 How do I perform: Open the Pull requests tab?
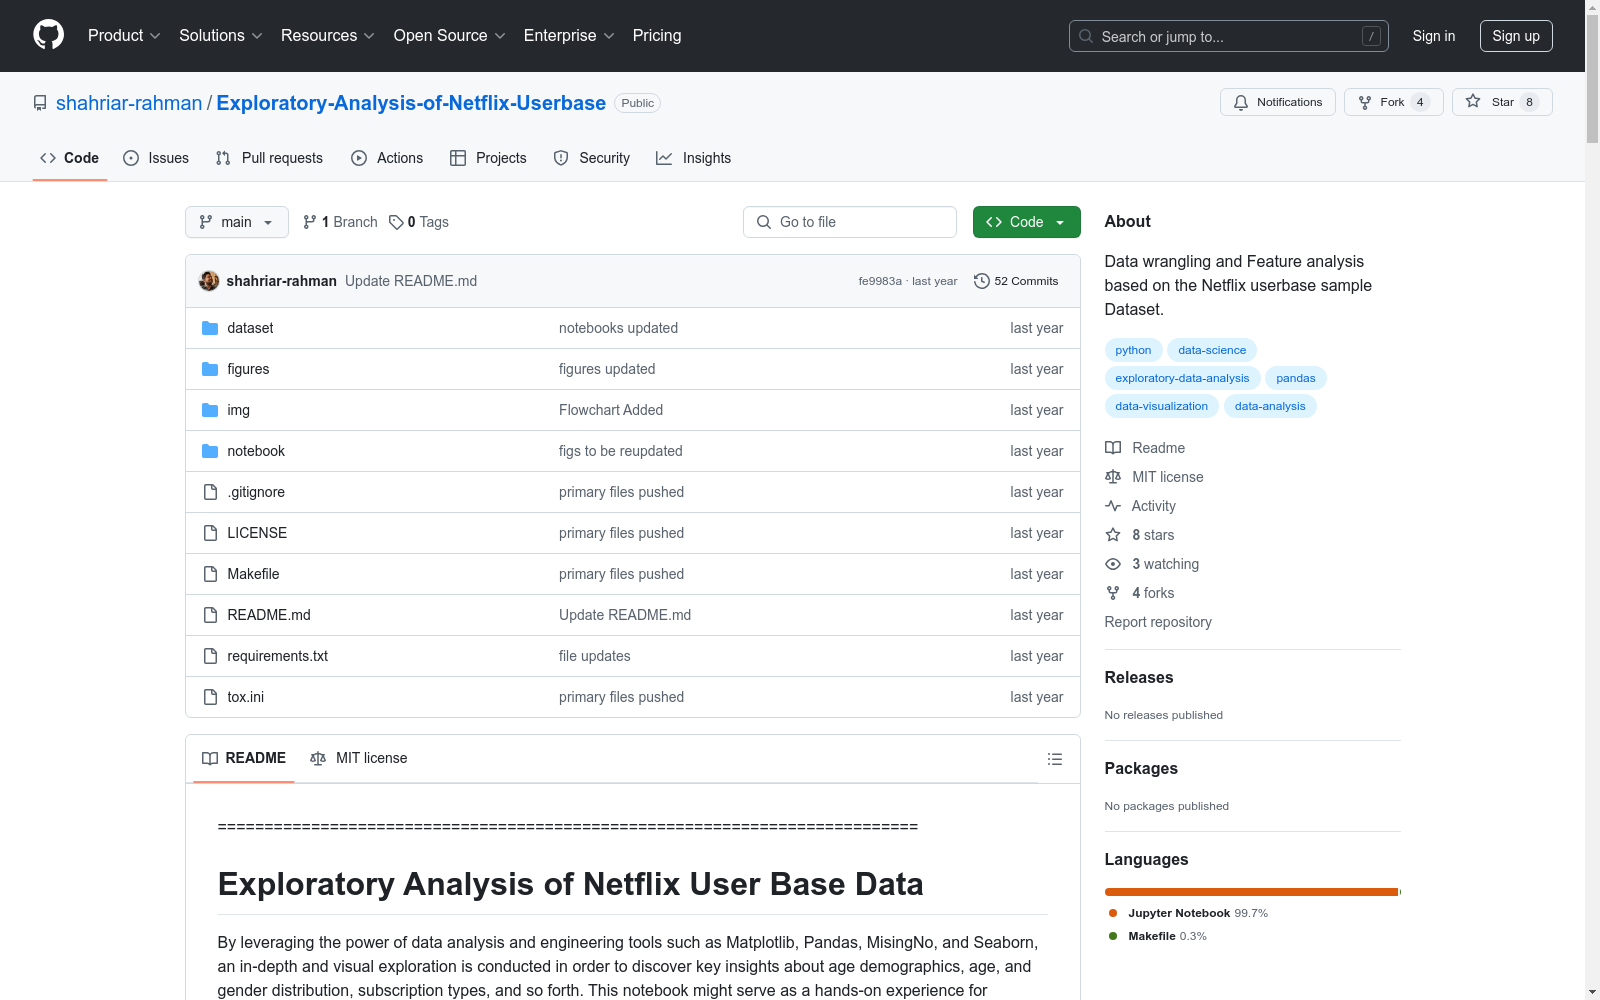point(269,158)
